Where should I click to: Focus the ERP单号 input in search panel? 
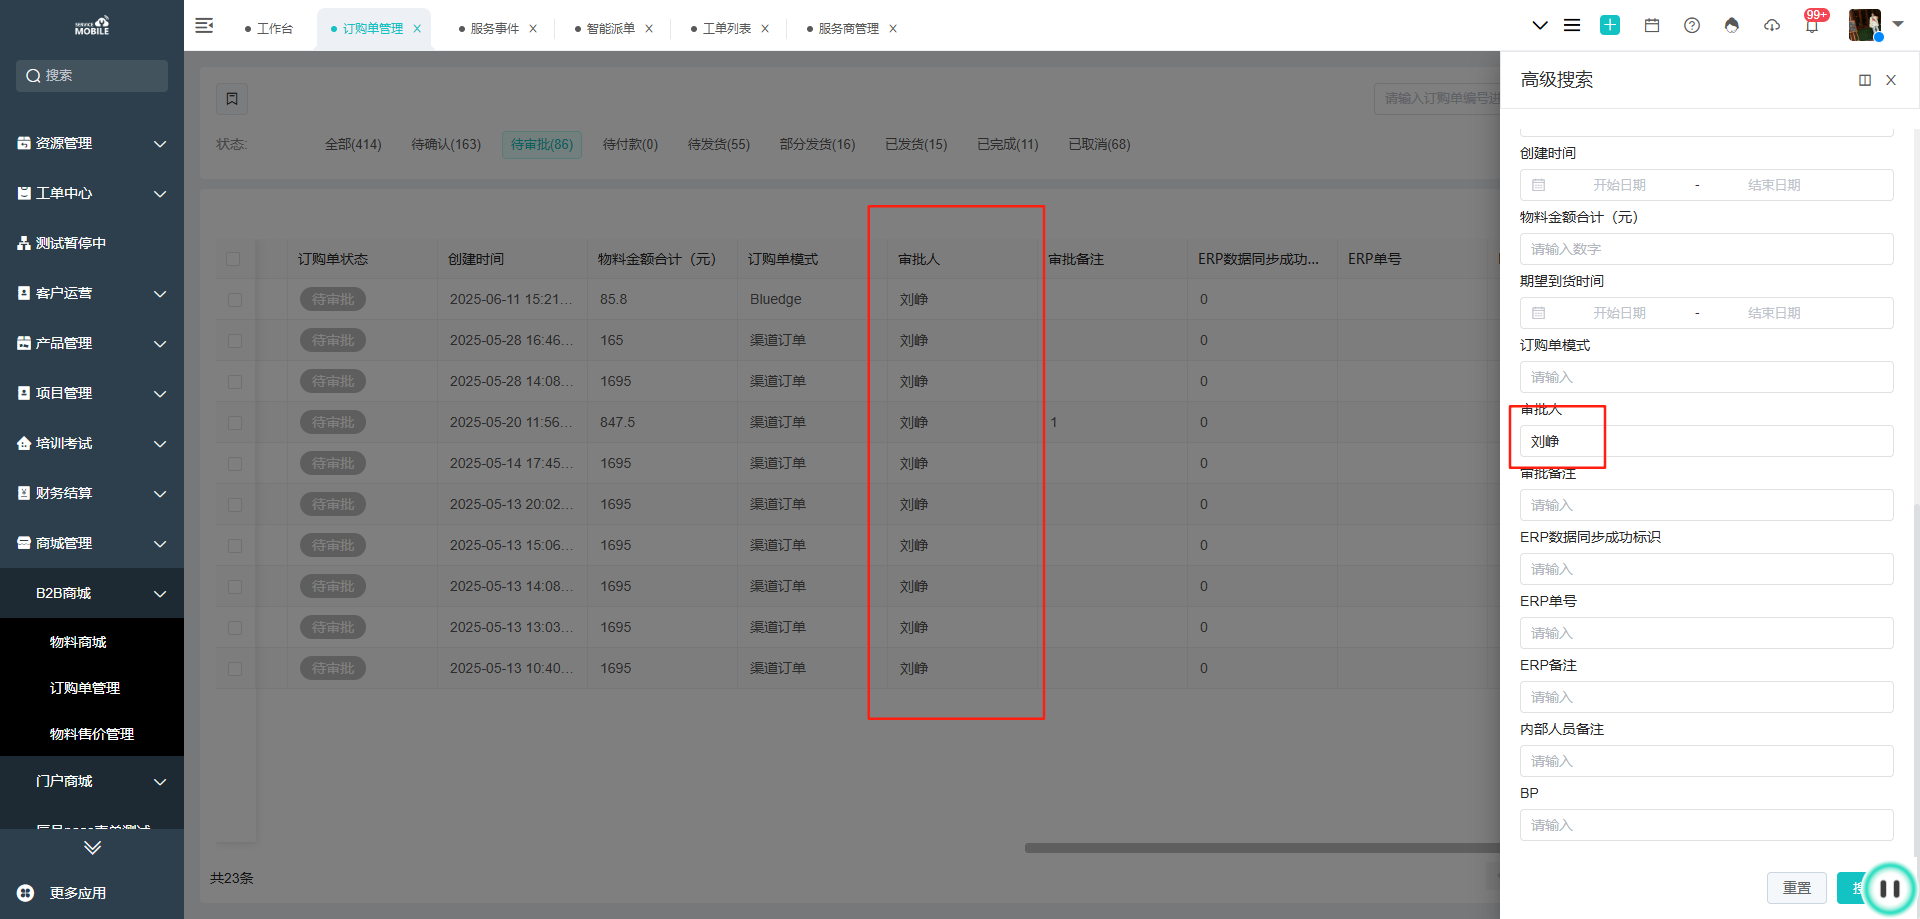pyautogui.click(x=1707, y=633)
